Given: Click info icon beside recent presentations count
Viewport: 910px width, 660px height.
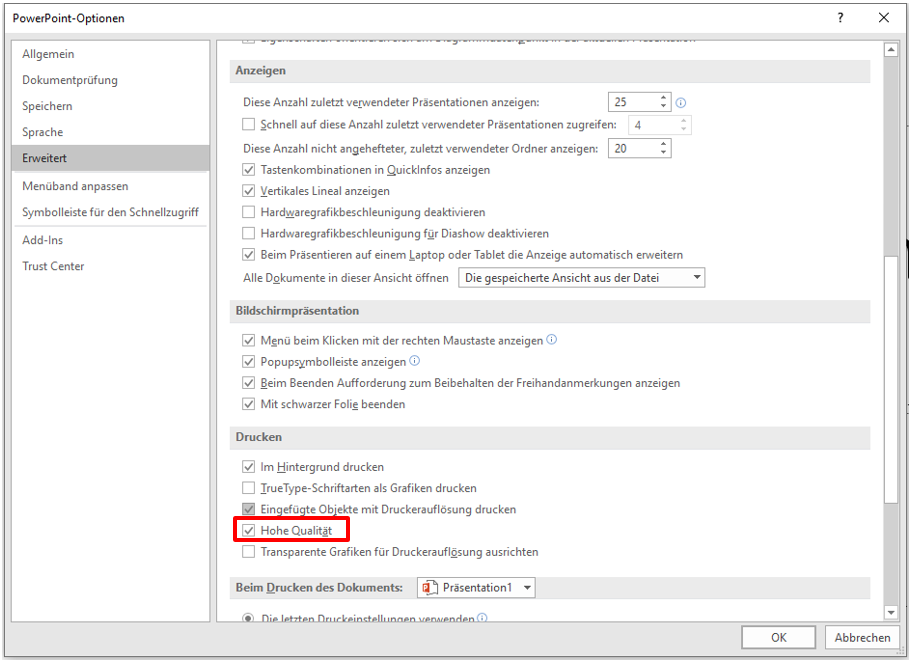Looking at the screenshot, I should (x=681, y=103).
